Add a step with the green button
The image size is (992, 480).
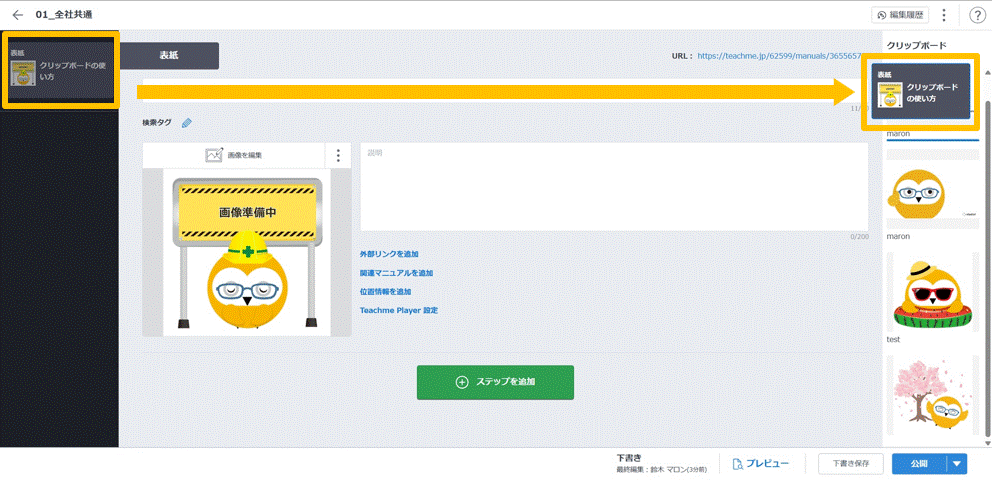click(495, 382)
